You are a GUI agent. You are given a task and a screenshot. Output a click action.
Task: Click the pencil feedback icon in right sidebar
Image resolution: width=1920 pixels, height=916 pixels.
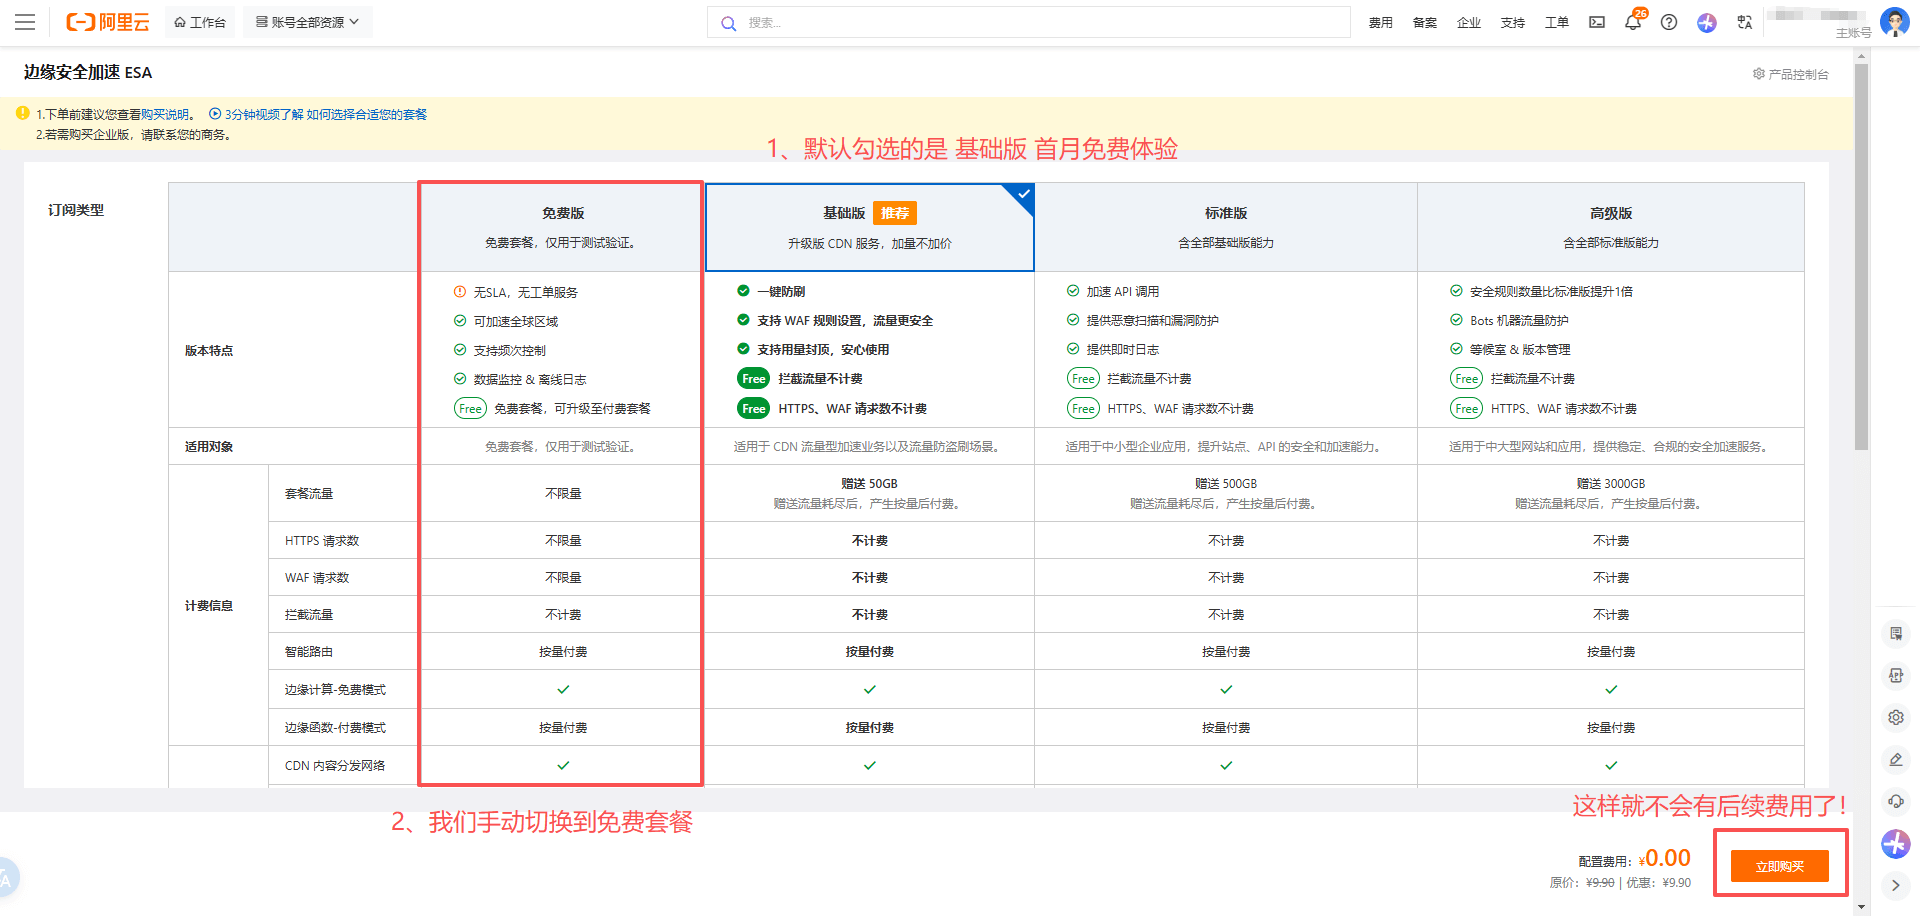coord(1895,759)
